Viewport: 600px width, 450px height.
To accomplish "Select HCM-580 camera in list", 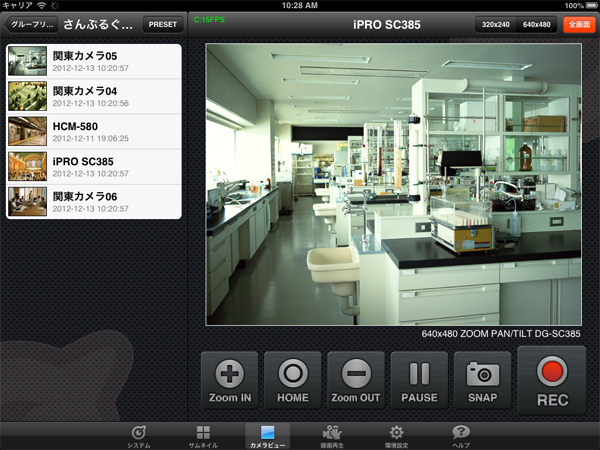I will [x=94, y=131].
